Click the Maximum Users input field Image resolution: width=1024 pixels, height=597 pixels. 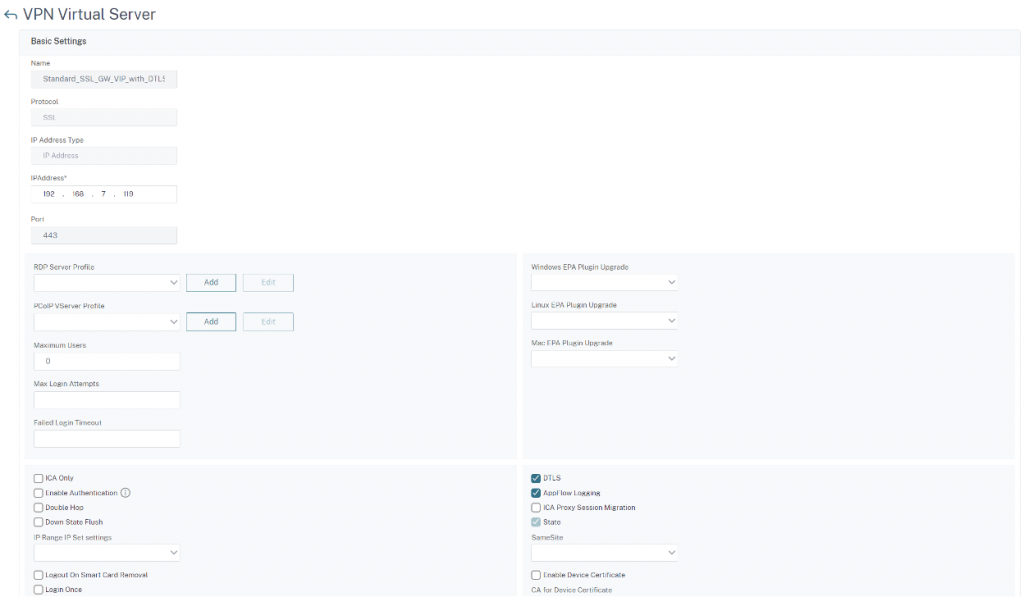pos(106,361)
